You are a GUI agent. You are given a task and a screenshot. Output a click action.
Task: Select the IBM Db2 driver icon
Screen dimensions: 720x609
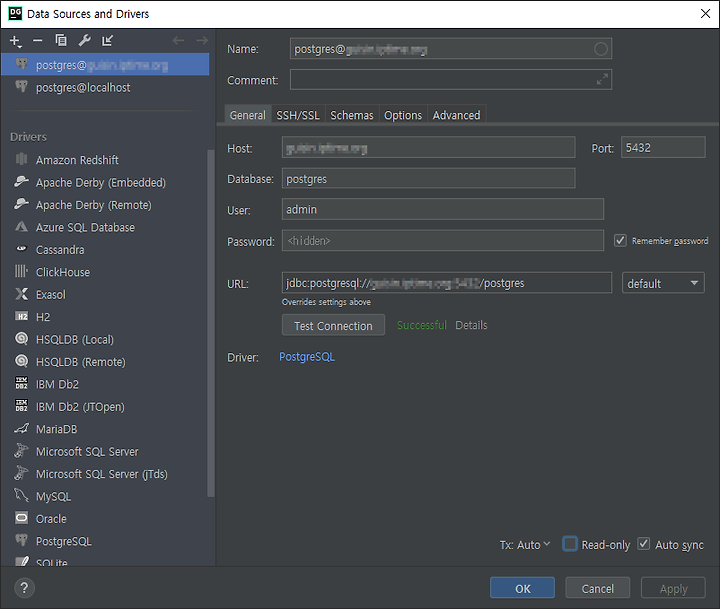pyautogui.click(x=21, y=383)
